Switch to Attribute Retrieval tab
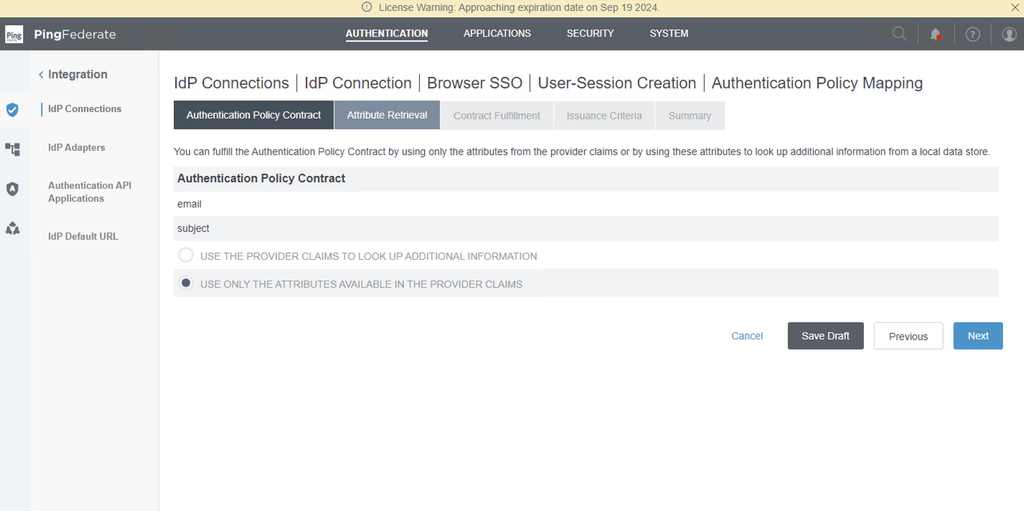 [387, 115]
